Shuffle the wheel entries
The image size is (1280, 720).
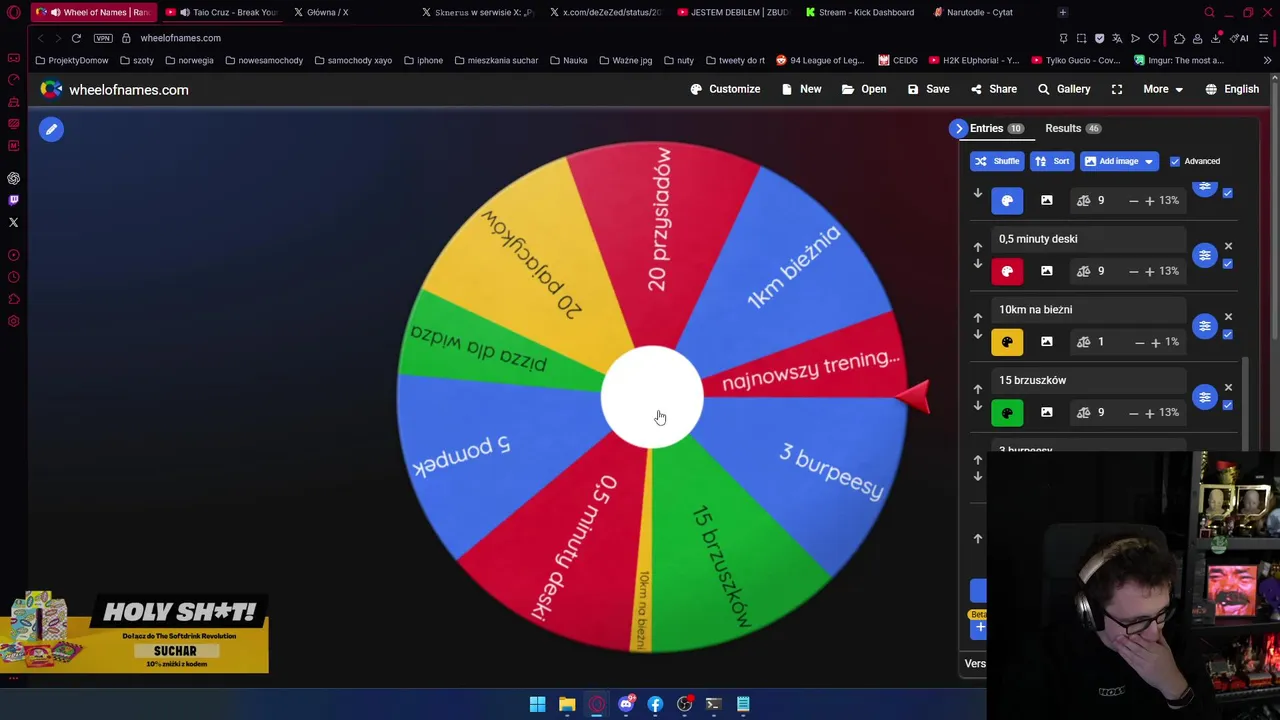click(x=997, y=161)
